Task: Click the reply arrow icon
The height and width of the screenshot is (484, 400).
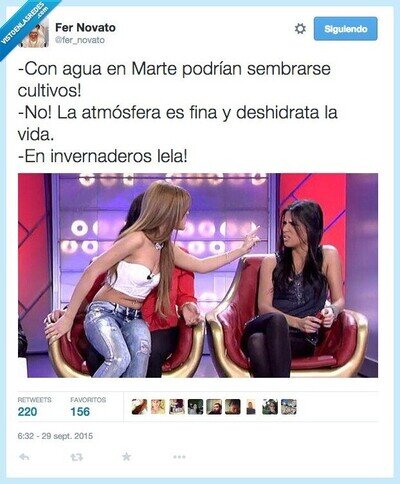Action: click(x=24, y=457)
